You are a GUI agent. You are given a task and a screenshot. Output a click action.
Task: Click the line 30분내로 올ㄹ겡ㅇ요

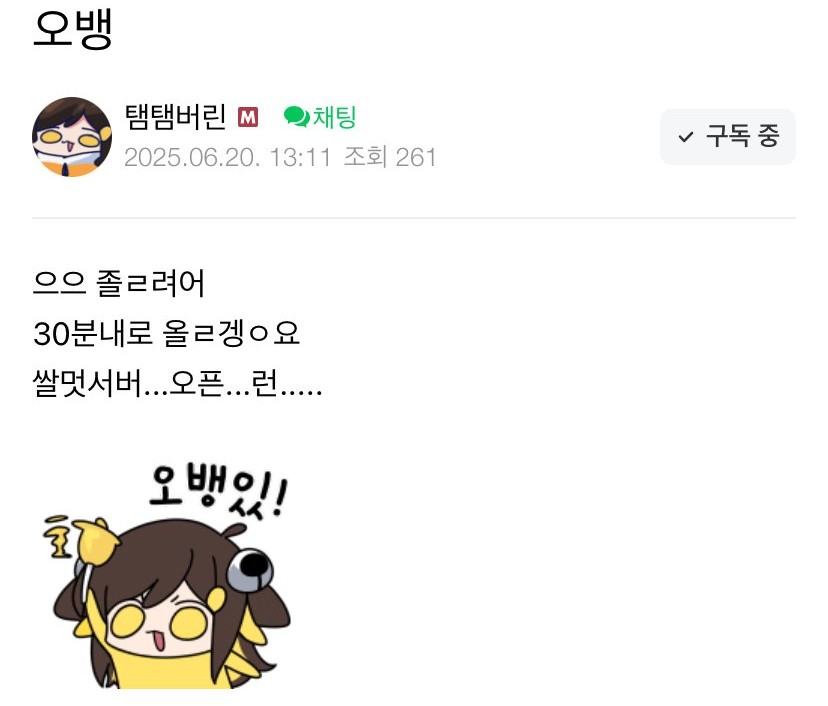click(x=166, y=333)
